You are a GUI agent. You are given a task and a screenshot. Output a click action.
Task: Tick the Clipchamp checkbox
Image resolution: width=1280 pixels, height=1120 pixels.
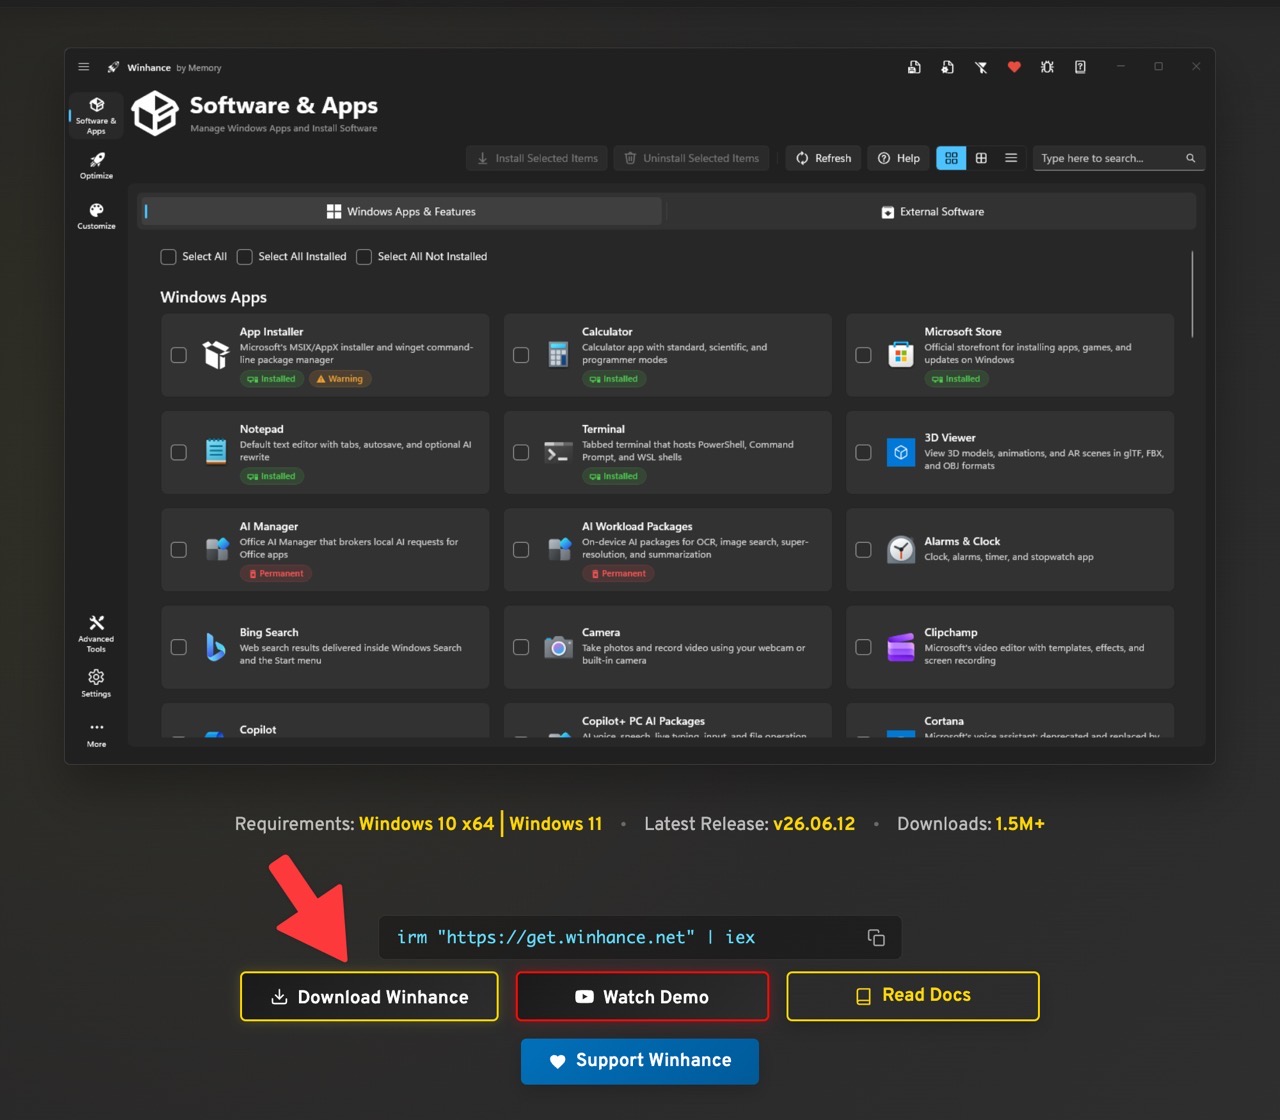click(x=863, y=647)
